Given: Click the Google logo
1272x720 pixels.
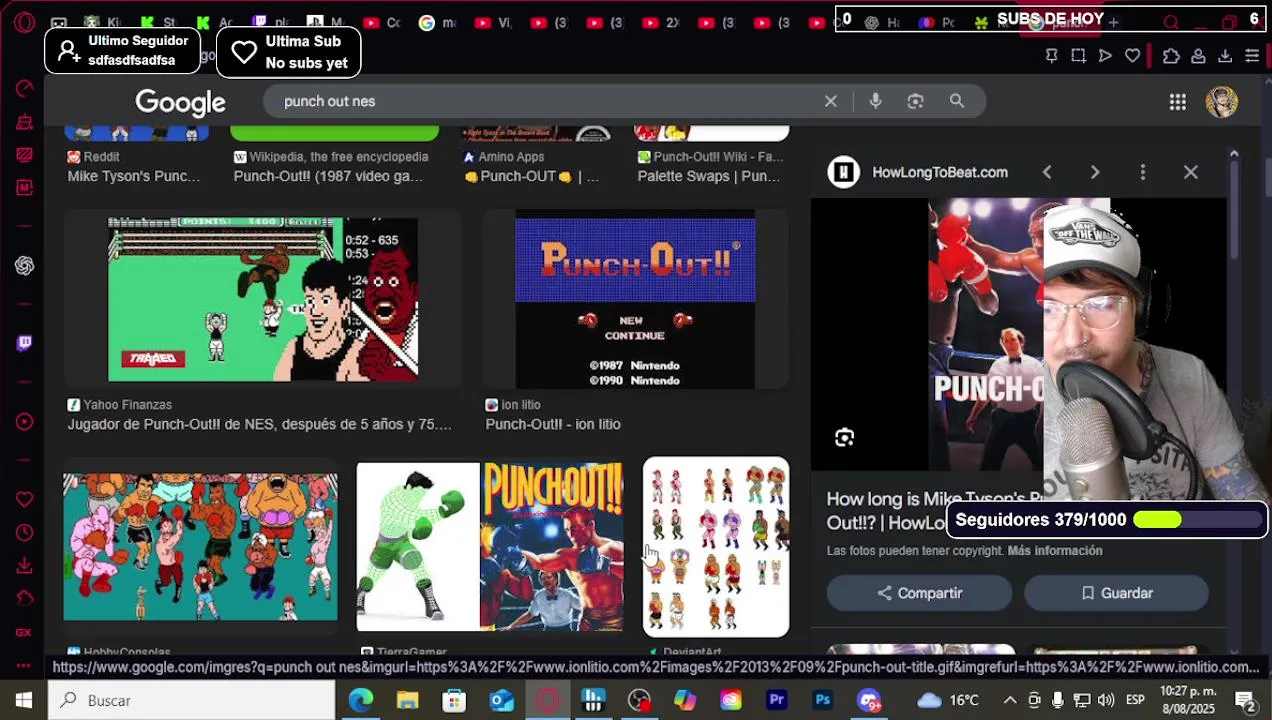Looking at the screenshot, I should [180, 102].
